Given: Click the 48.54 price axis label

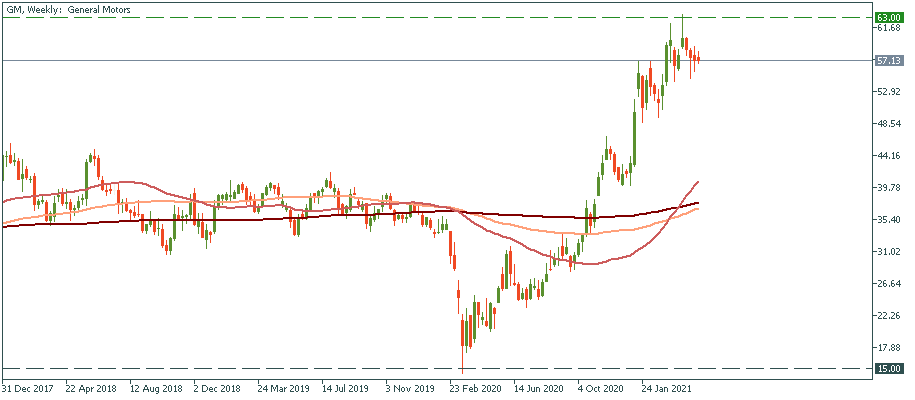Looking at the screenshot, I should point(888,124).
